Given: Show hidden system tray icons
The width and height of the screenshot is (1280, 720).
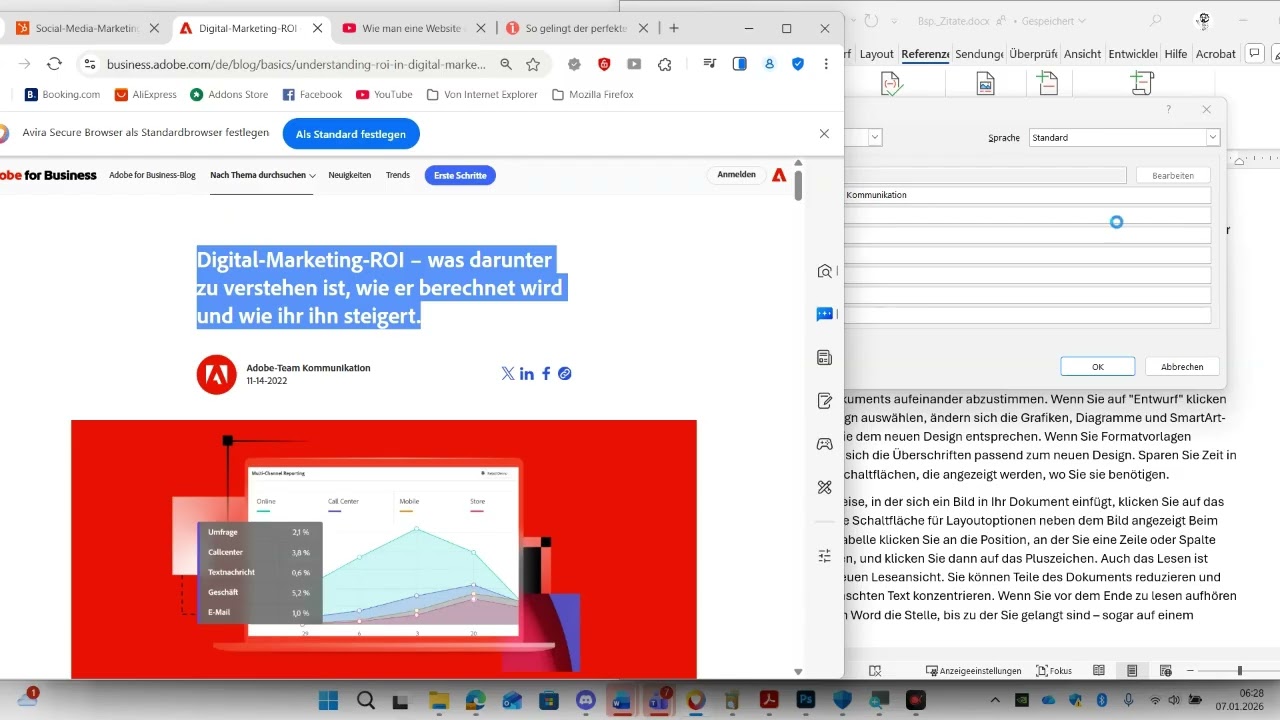Looking at the screenshot, I should point(994,700).
